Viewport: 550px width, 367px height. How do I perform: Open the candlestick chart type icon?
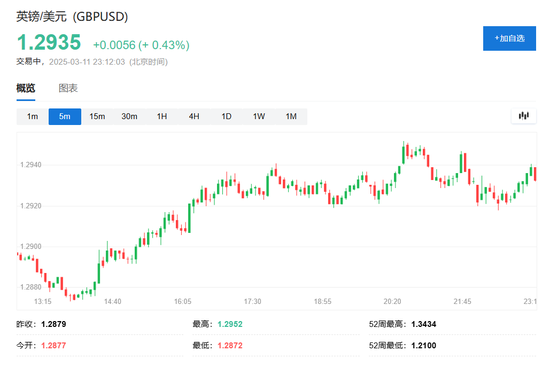click(524, 116)
